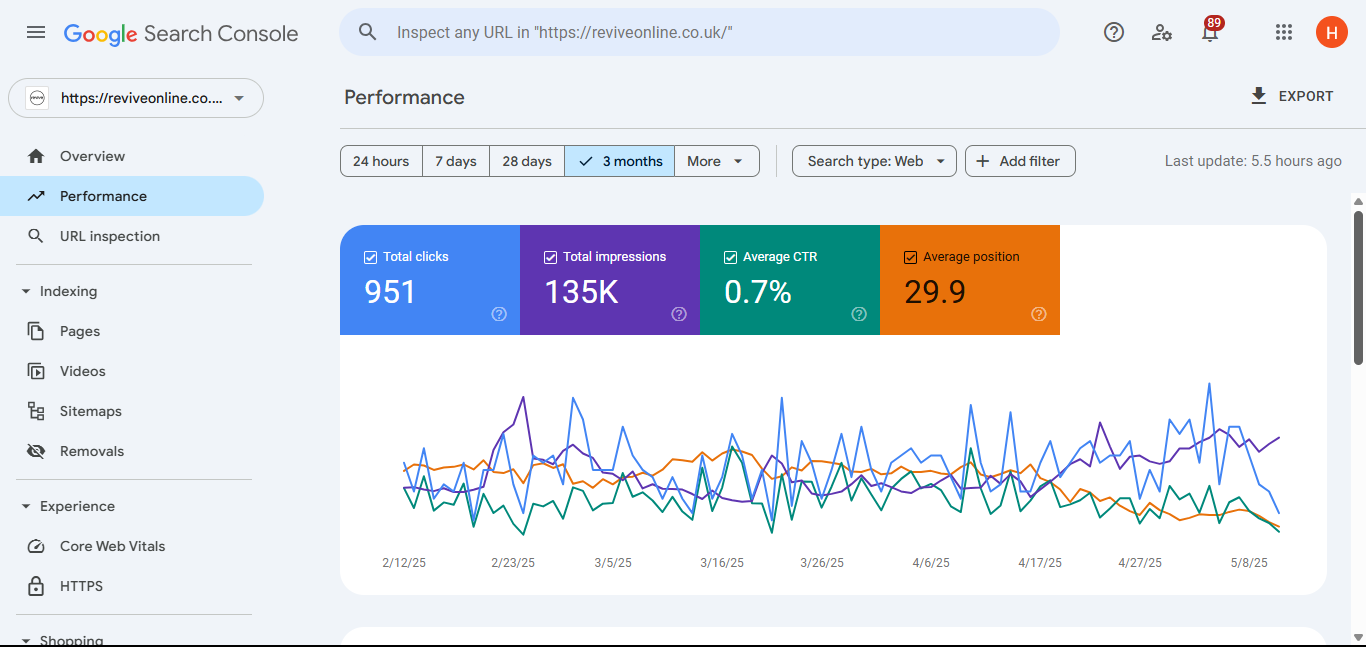Image resolution: width=1366 pixels, height=647 pixels.
Task: Click help icon on Total impressions card
Action: coord(679,314)
